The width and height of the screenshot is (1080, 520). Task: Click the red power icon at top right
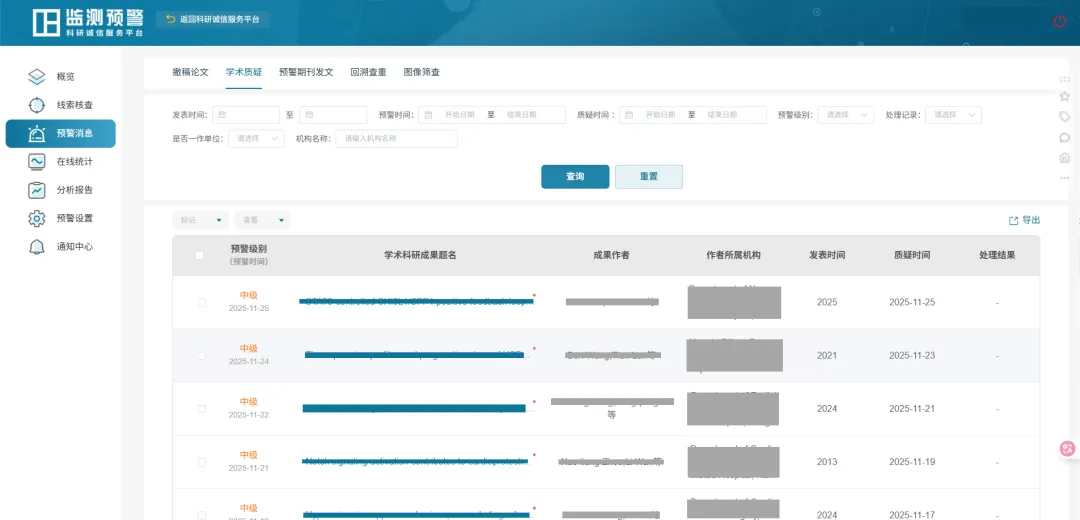(1060, 21)
